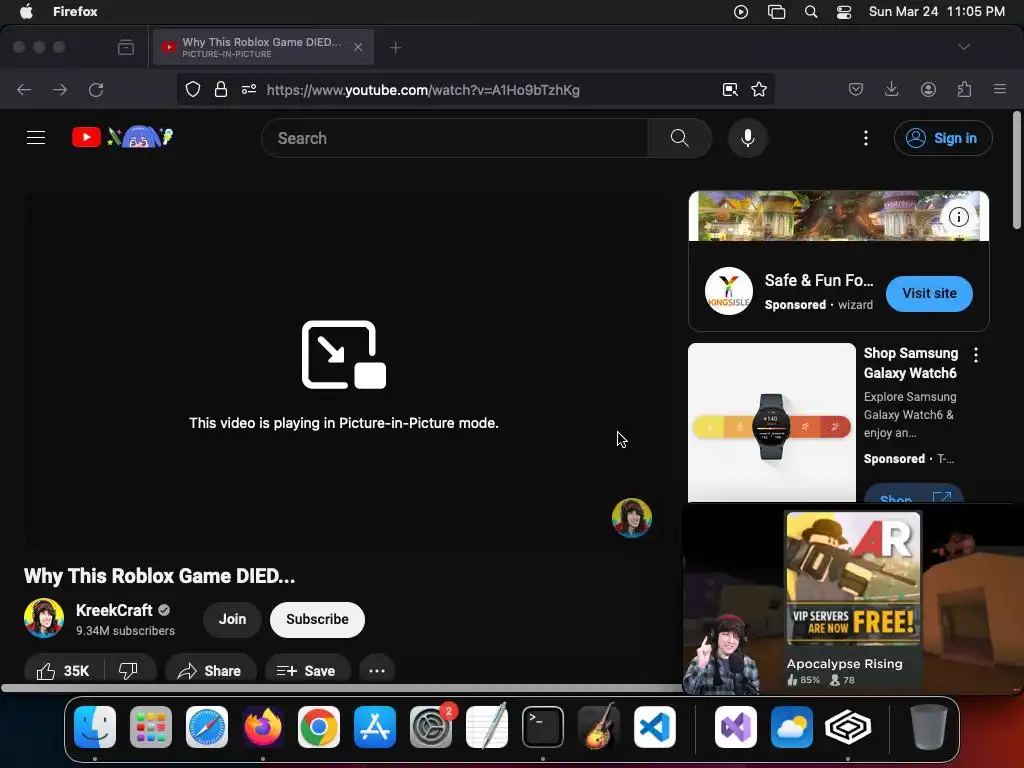Sign in to YouTube

pos(942,138)
